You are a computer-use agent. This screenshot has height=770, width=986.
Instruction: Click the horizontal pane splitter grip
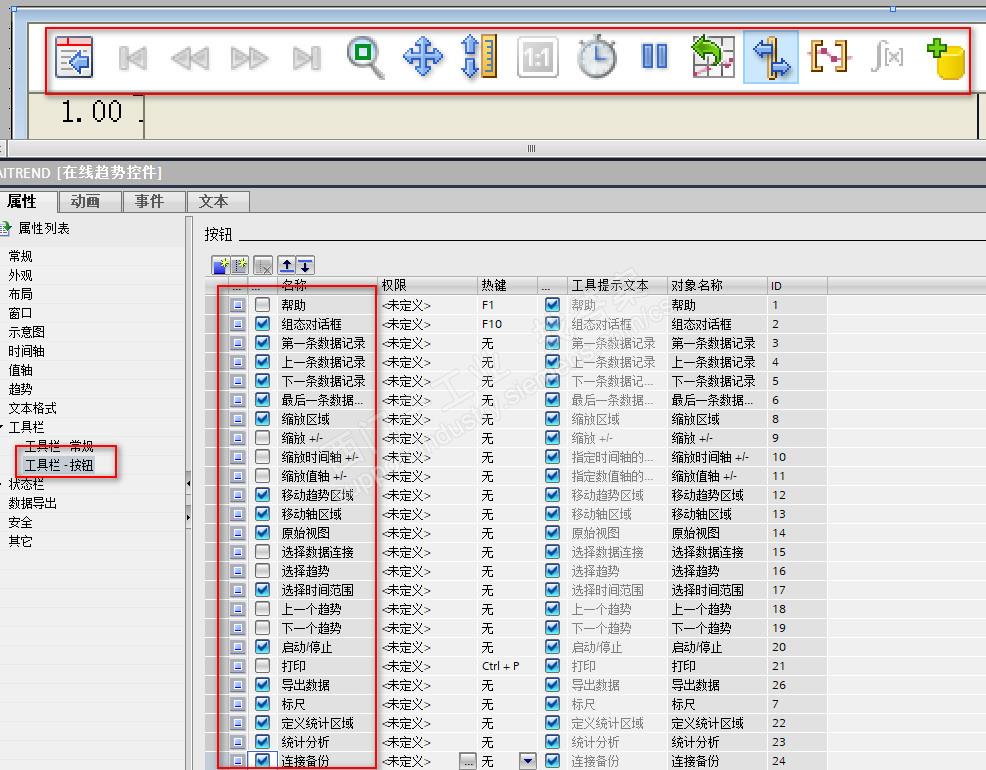coord(531,148)
